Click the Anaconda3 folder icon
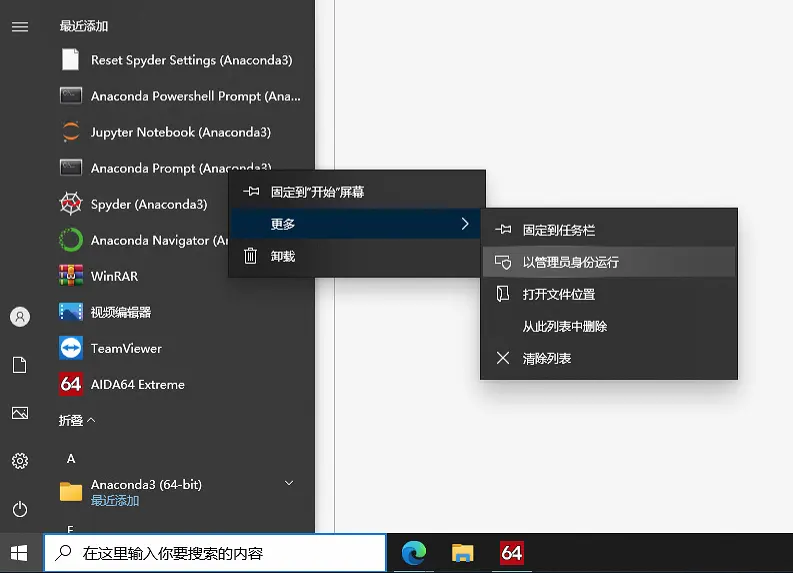The image size is (793, 573). click(x=71, y=491)
